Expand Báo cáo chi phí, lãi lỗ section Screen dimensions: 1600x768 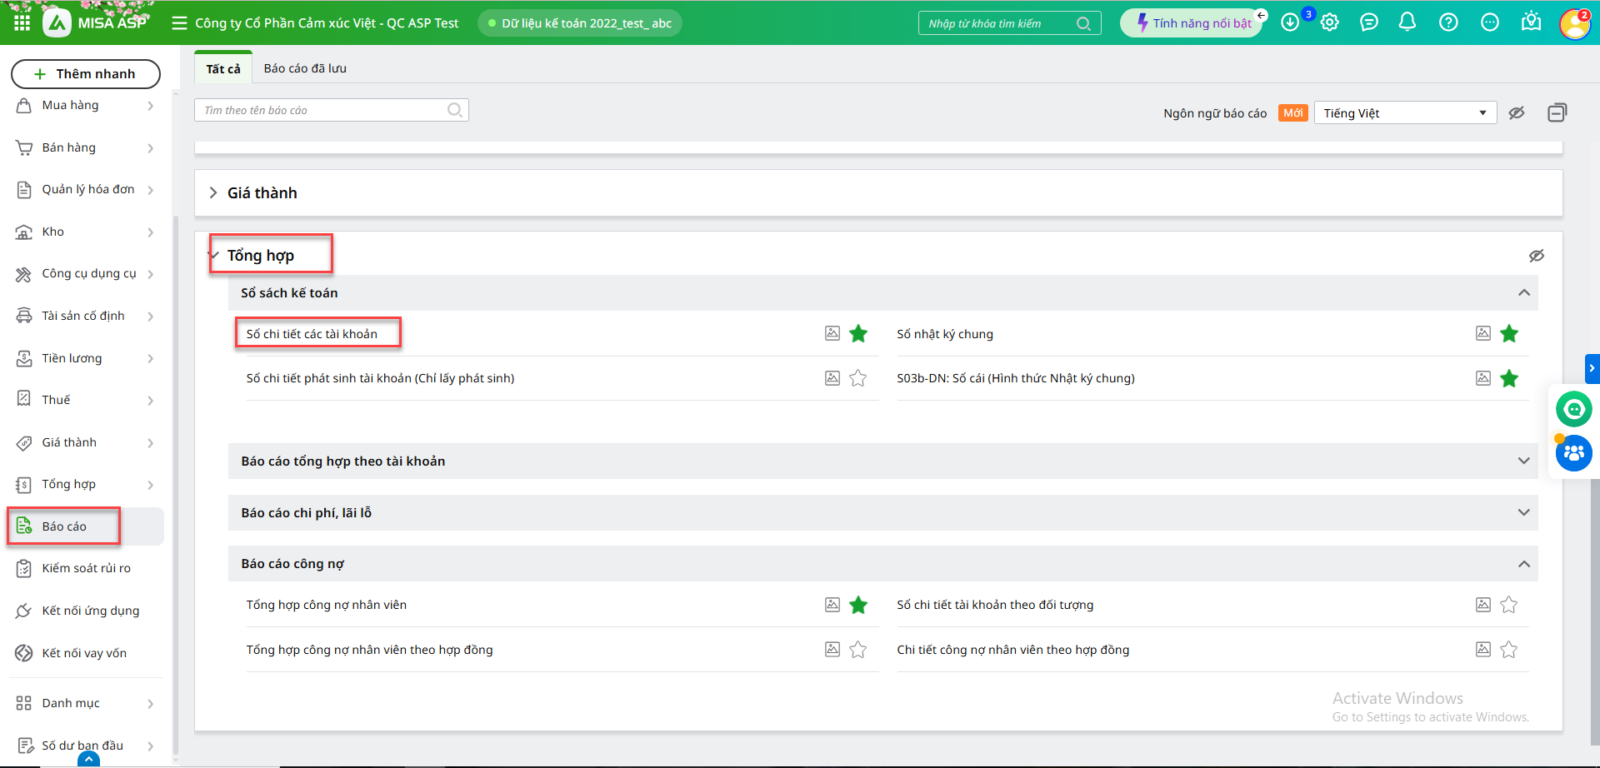[x=1523, y=513]
